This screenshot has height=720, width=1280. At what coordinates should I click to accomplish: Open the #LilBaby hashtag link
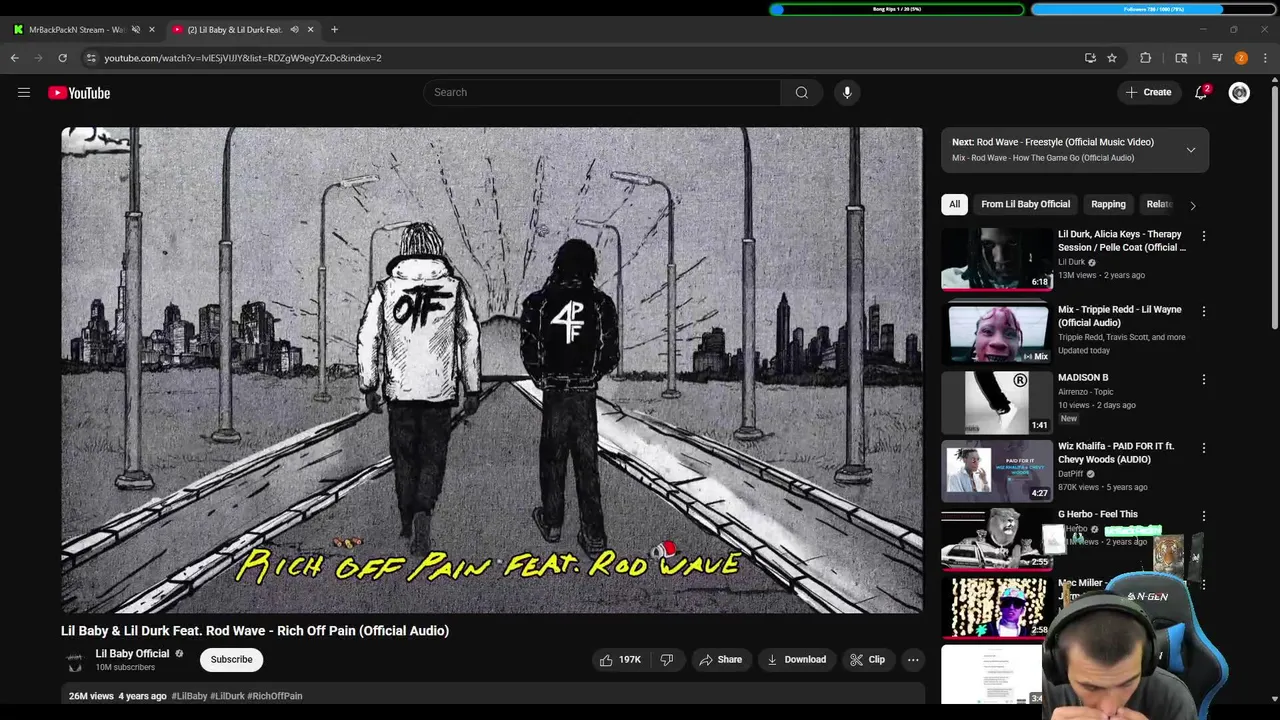(189, 696)
